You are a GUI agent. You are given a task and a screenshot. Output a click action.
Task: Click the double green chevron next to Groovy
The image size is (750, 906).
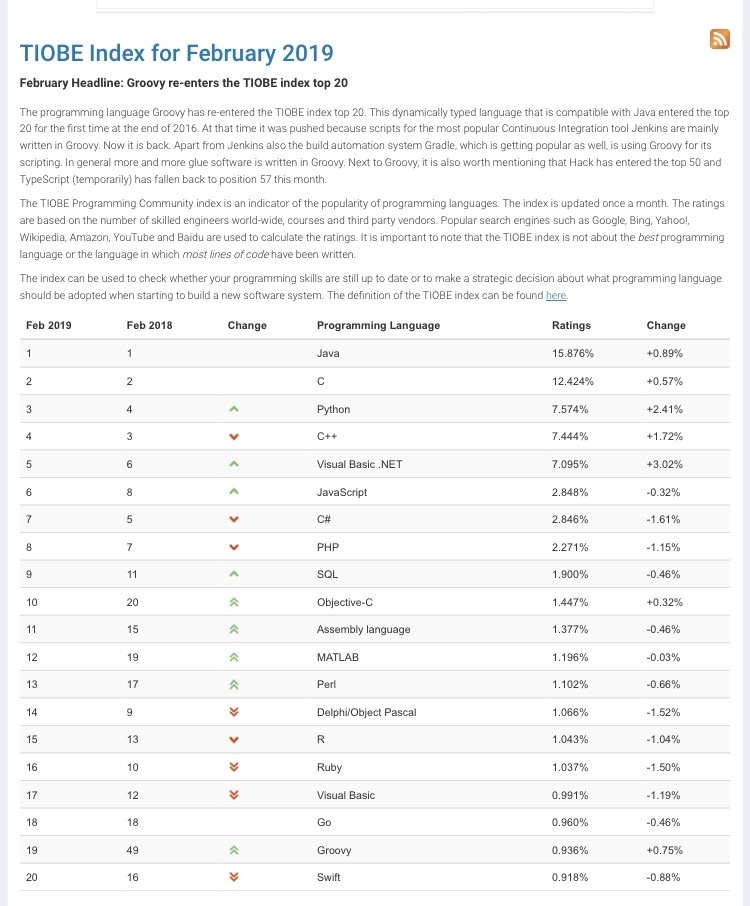[x=233, y=850]
